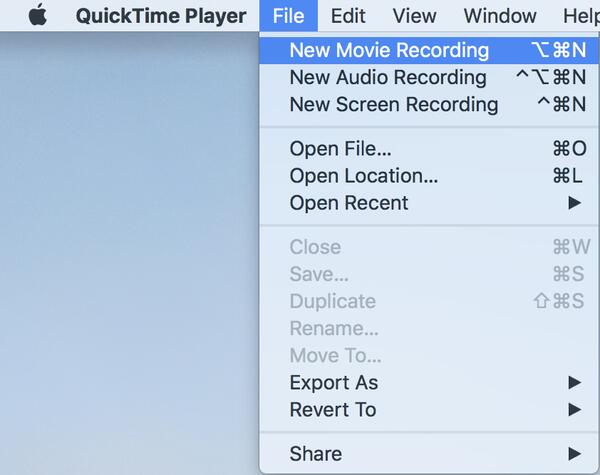Viewport: 600px width, 475px height.
Task: Open the Help menu
Action: pyautogui.click(x=580, y=16)
